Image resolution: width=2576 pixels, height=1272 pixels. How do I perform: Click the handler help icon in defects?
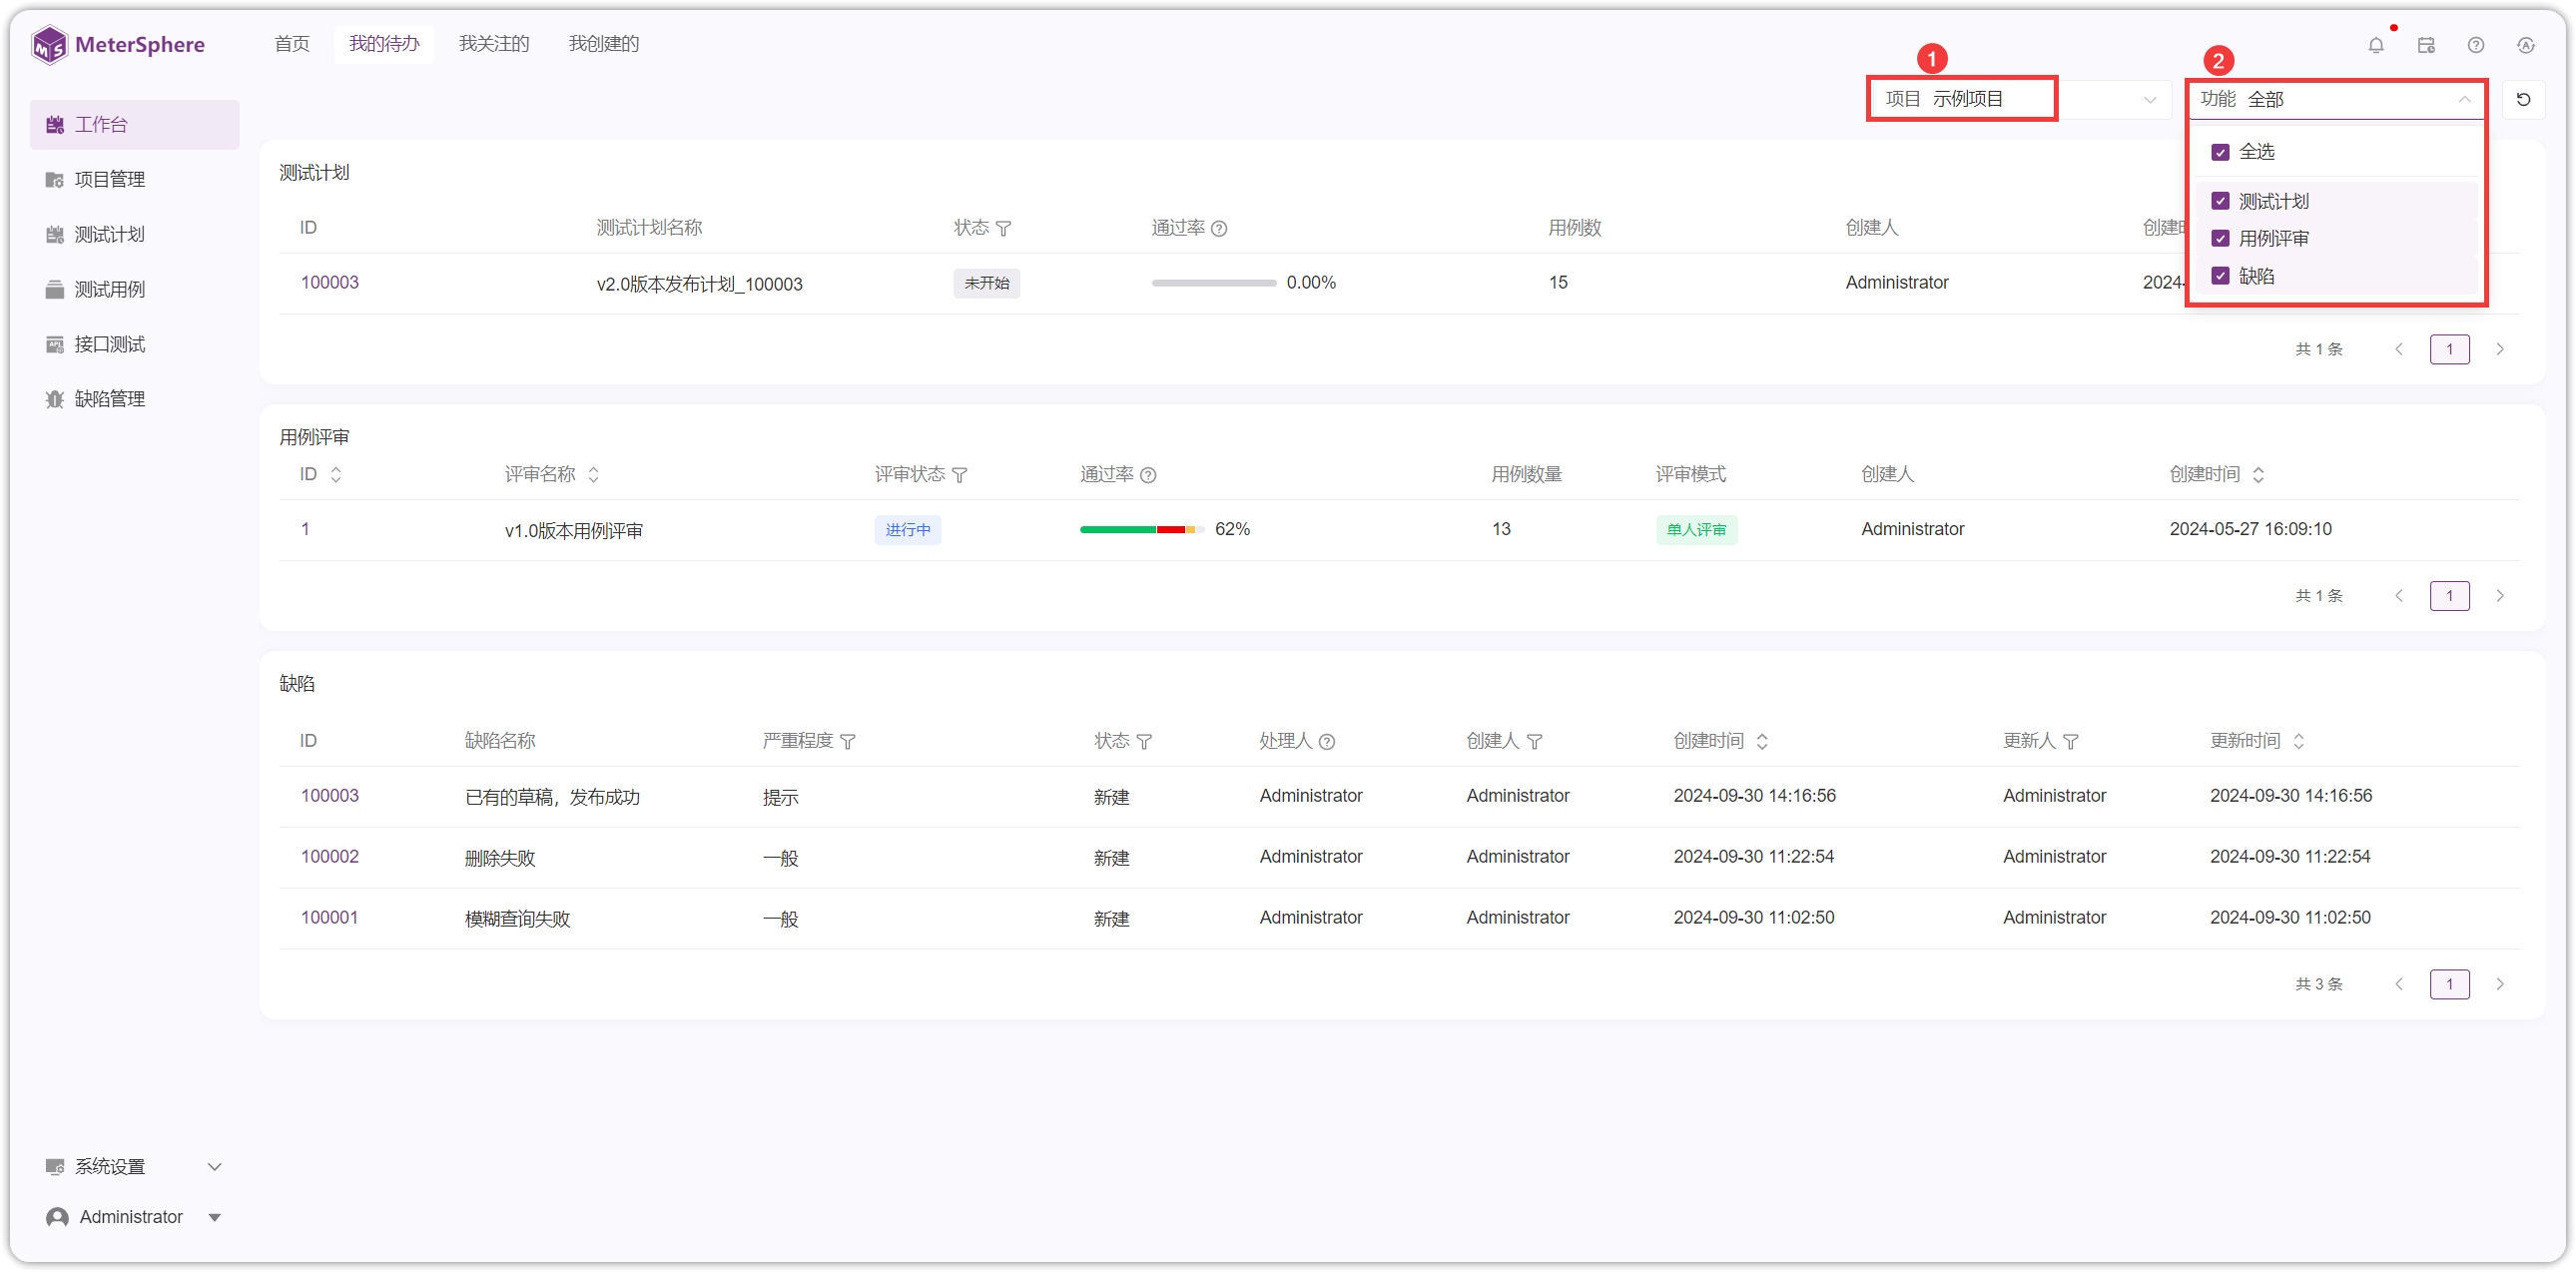(x=1327, y=742)
